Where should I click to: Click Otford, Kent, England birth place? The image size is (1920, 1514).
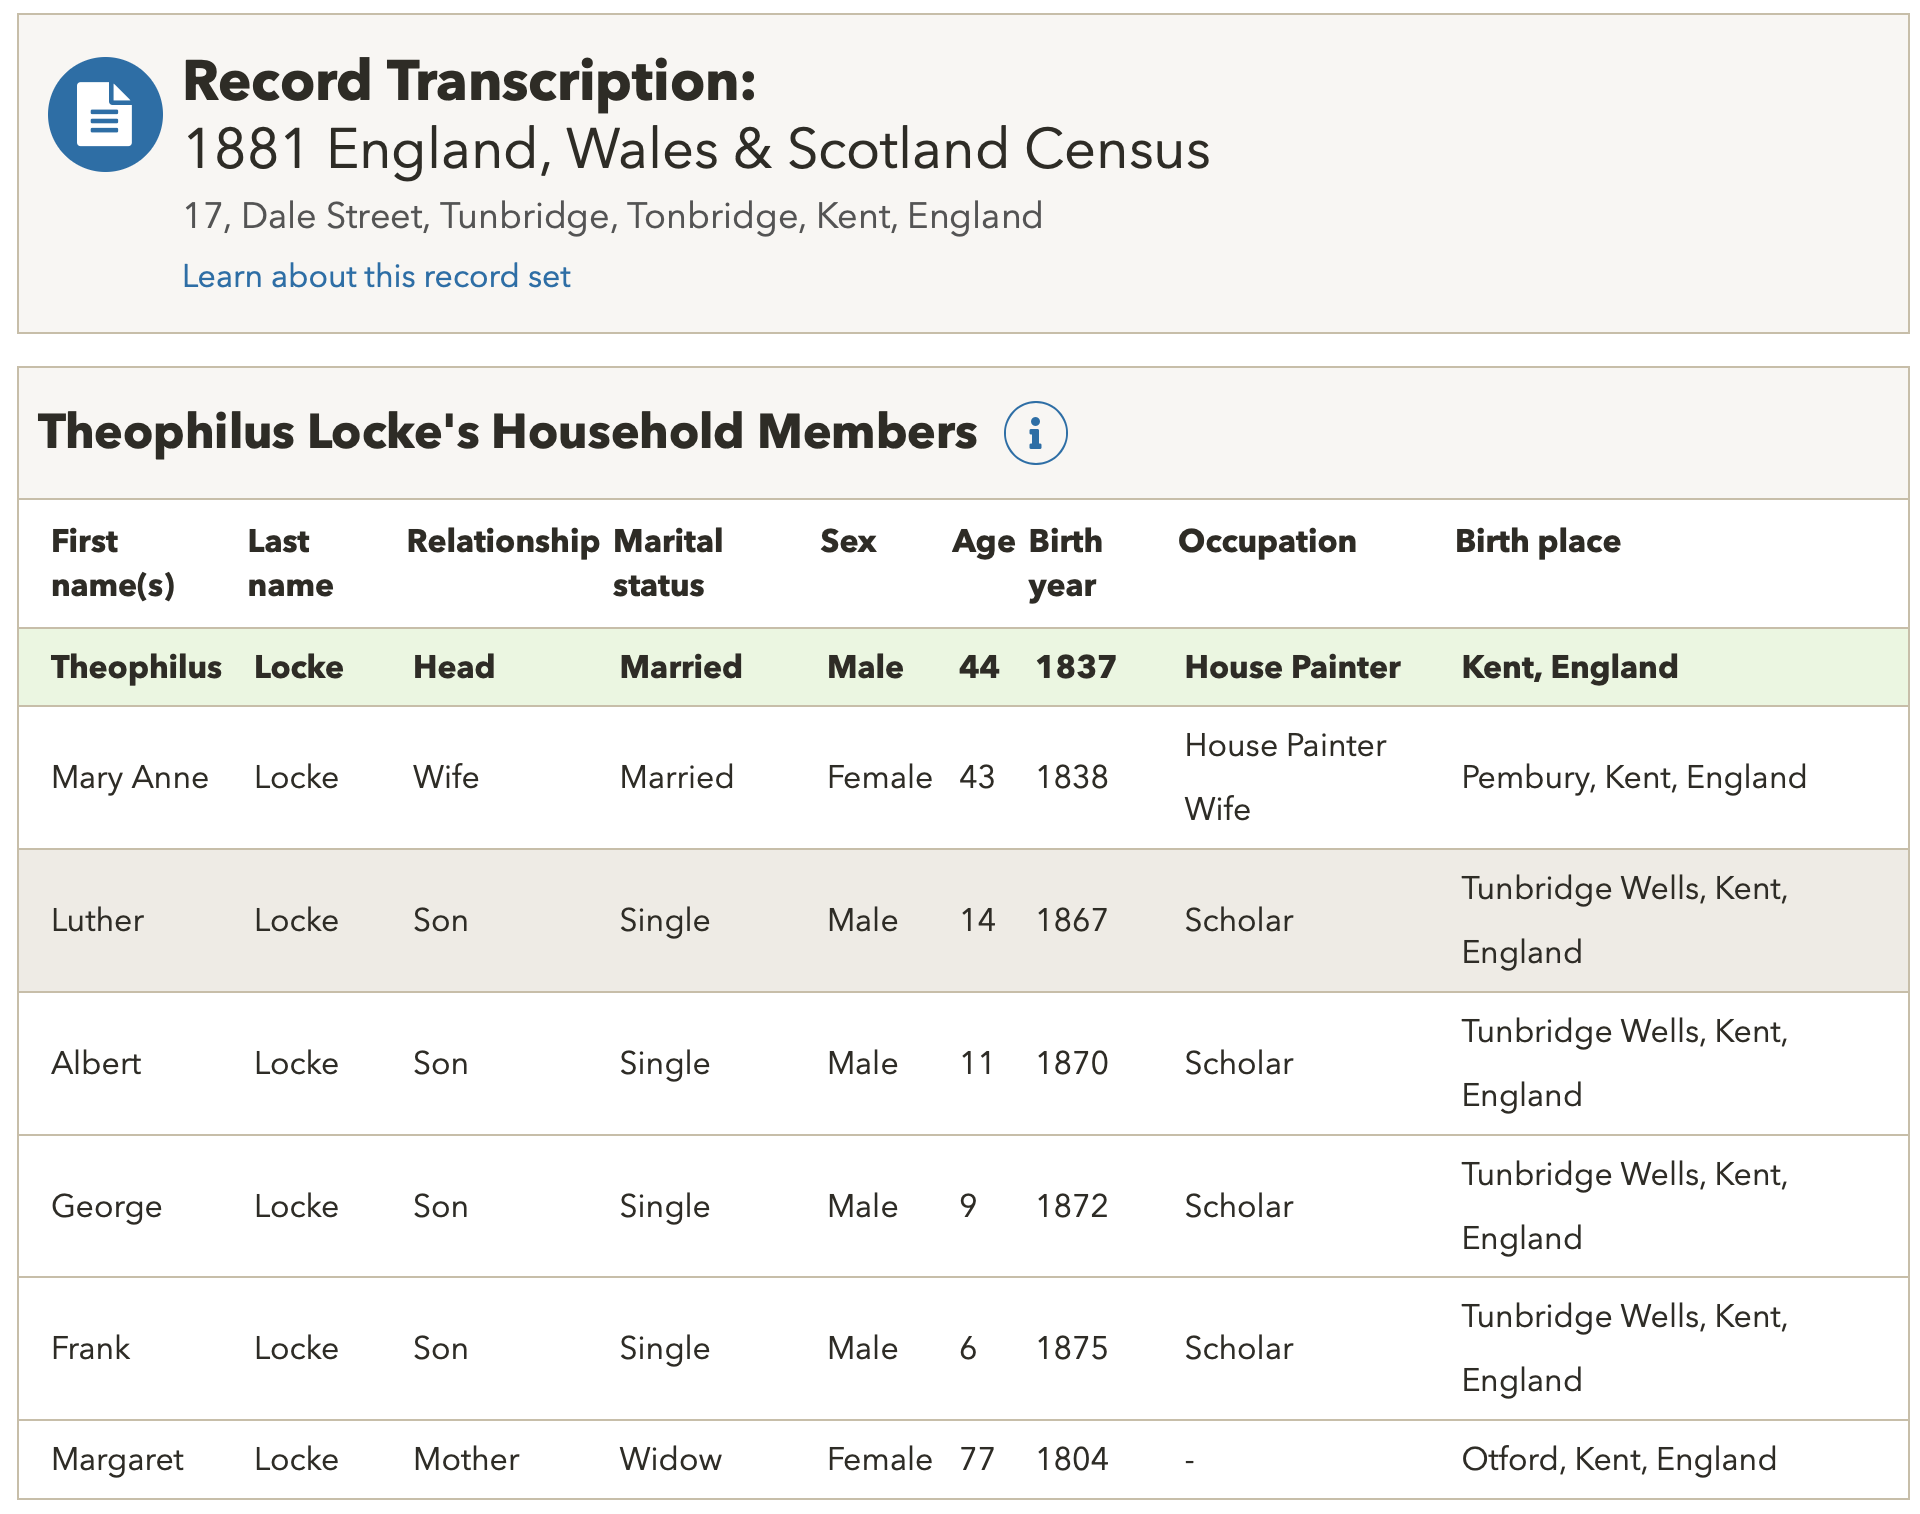(x=1618, y=1459)
